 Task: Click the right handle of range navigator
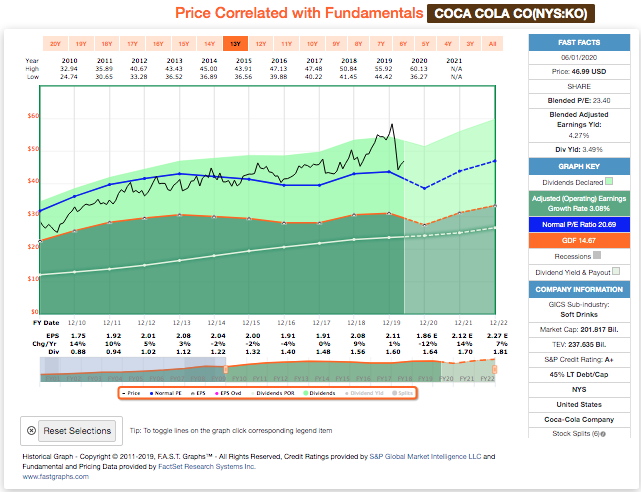pos(494,369)
